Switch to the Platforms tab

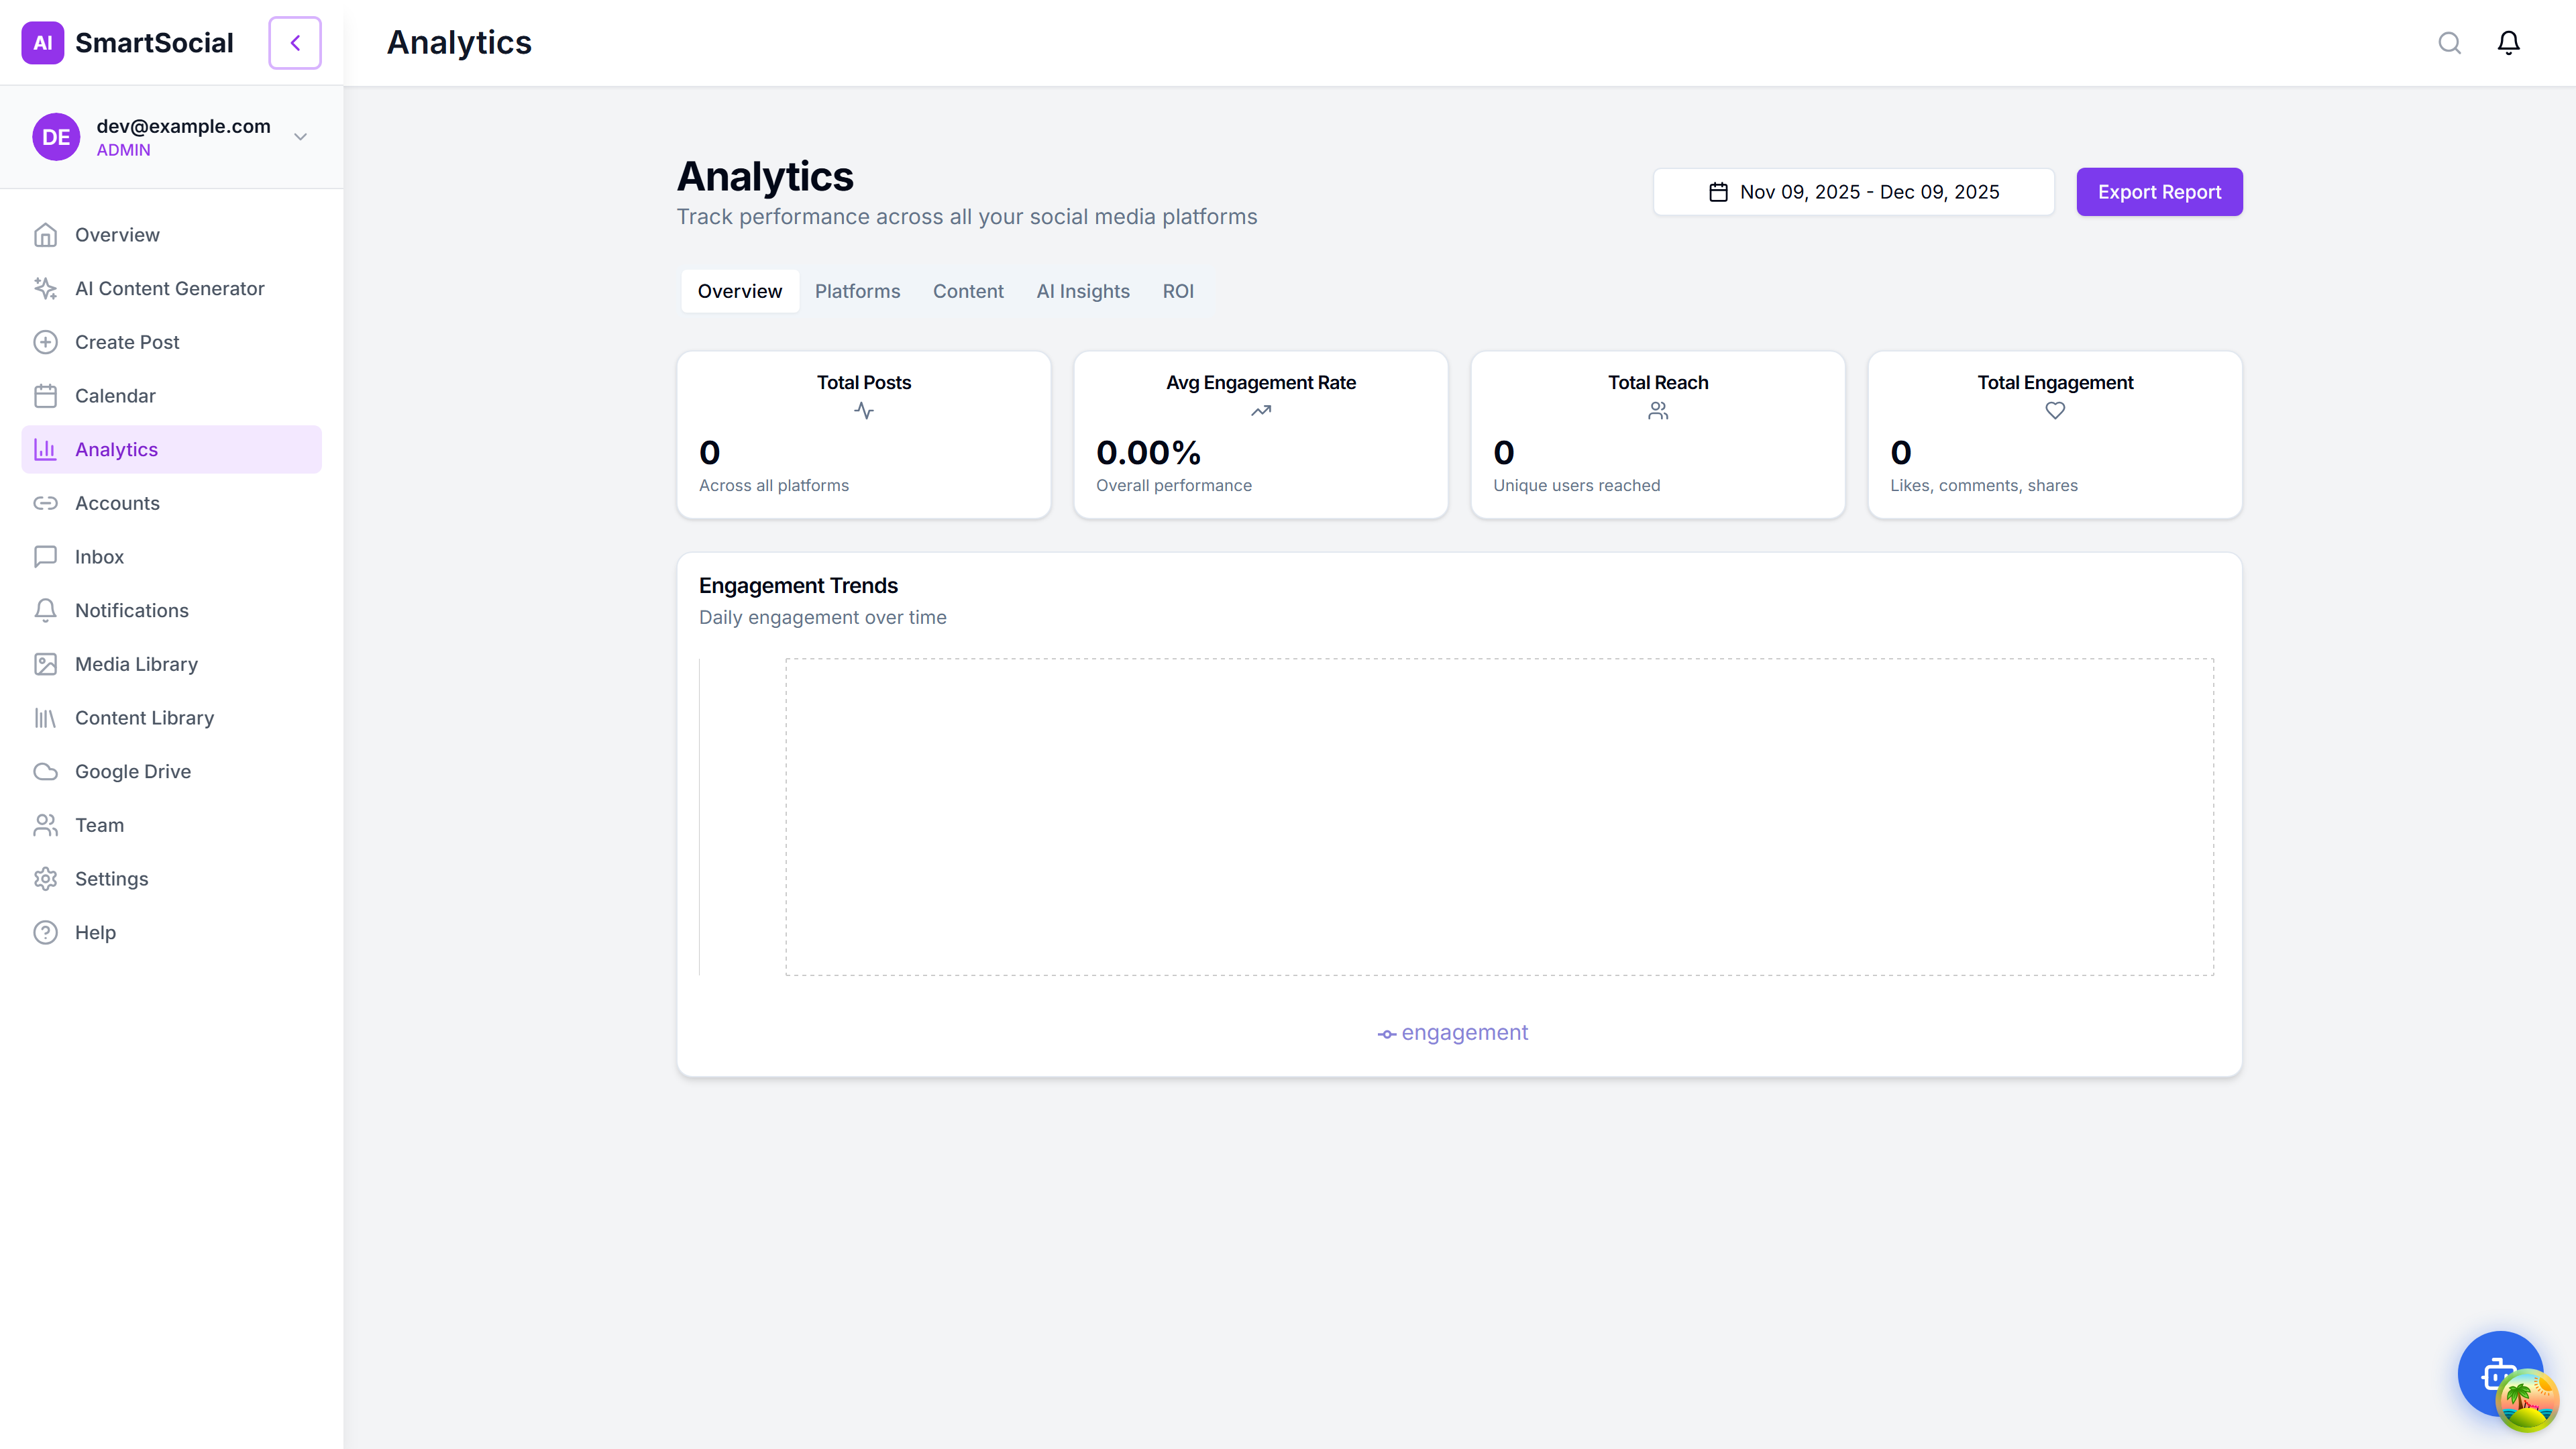click(857, 291)
